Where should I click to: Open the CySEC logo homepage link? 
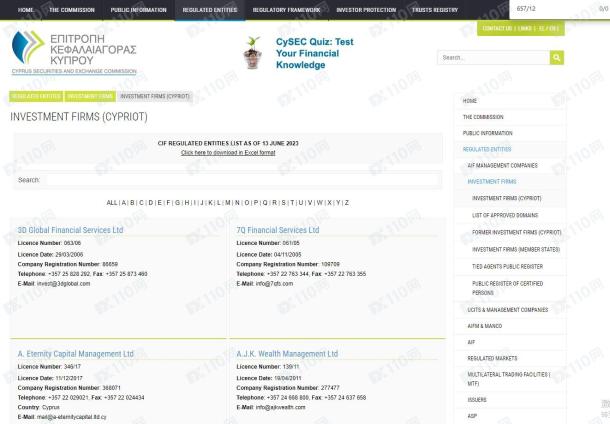click(74, 53)
